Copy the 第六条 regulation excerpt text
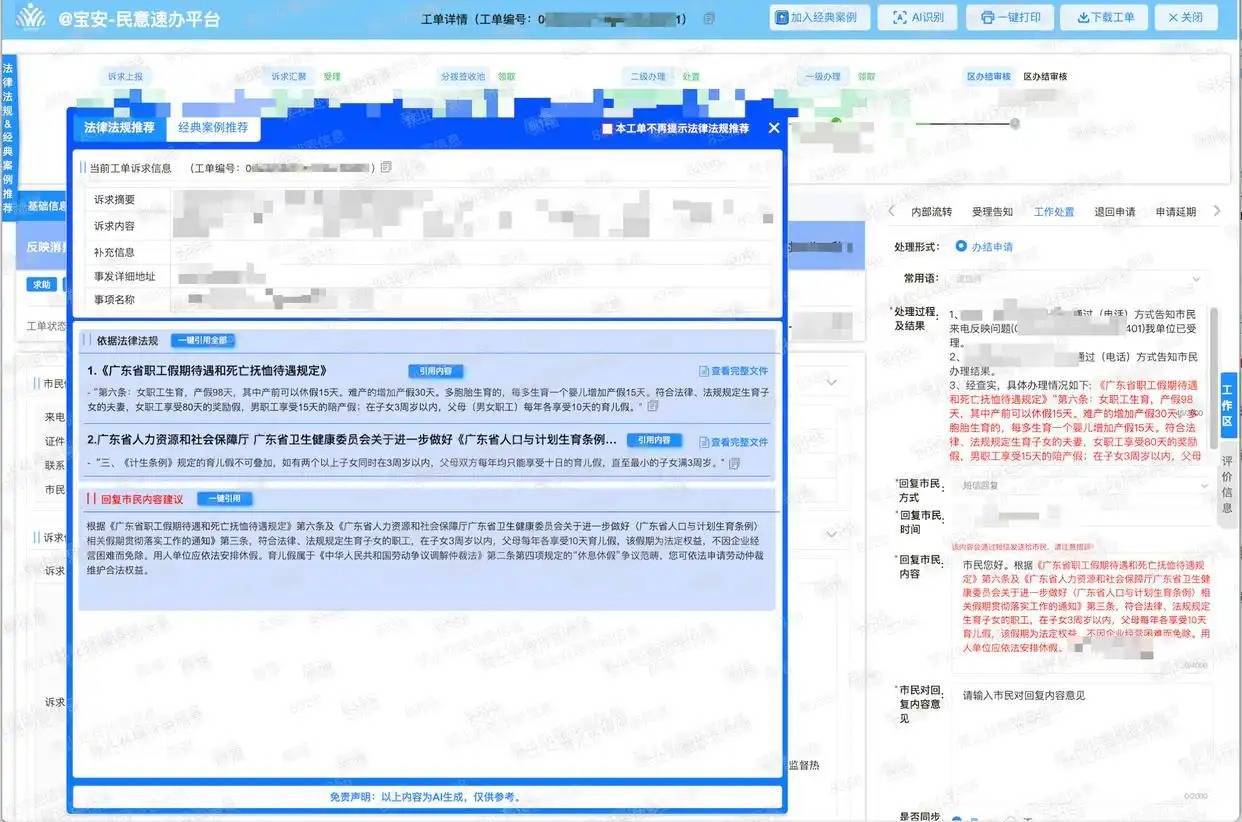 click(653, 406)
